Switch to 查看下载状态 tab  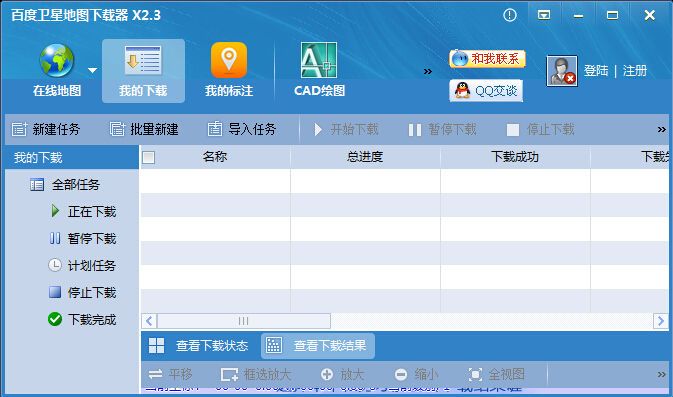199,345
